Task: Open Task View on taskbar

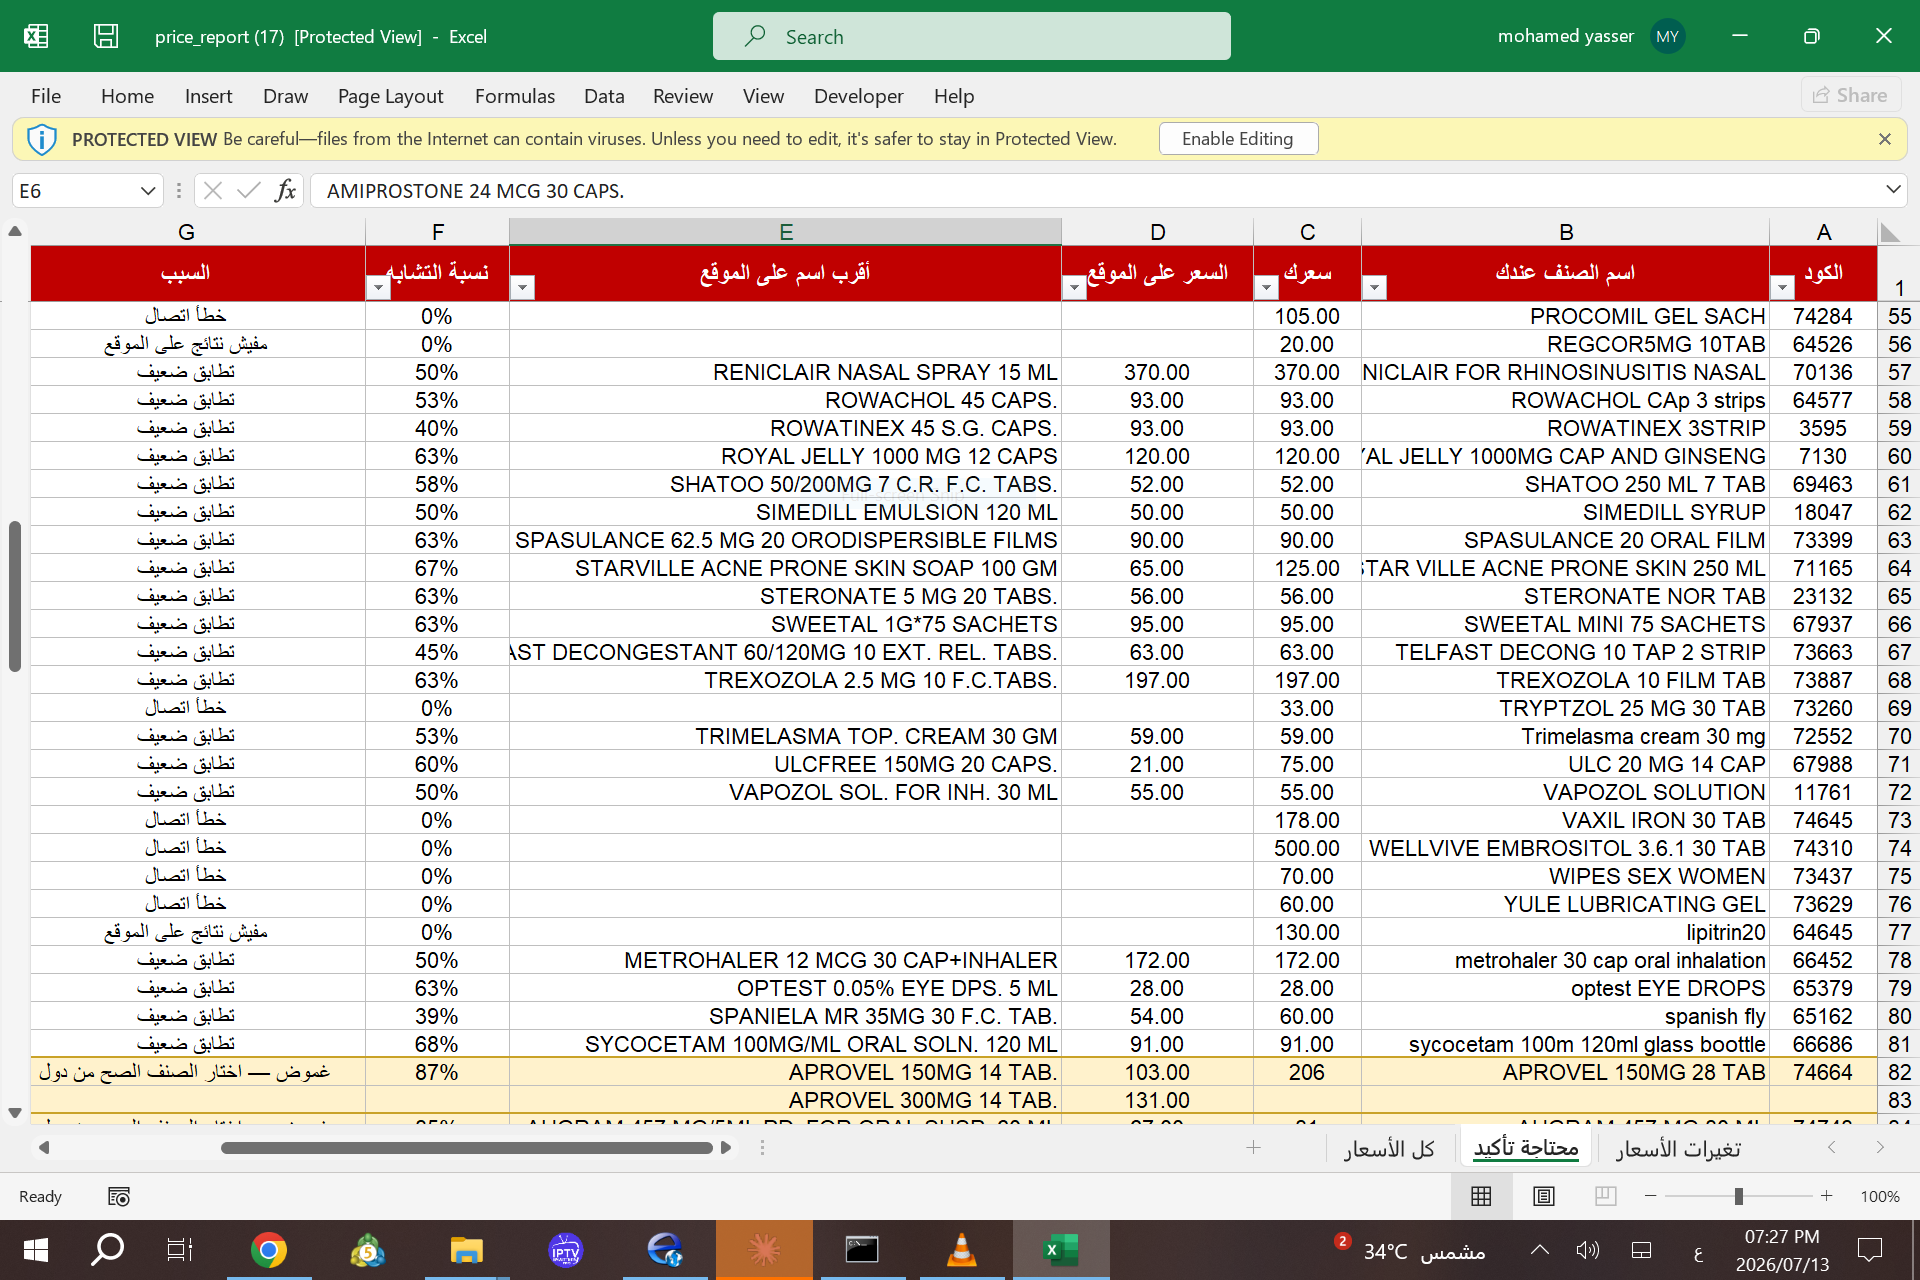Action: [x=180, y=1250]
